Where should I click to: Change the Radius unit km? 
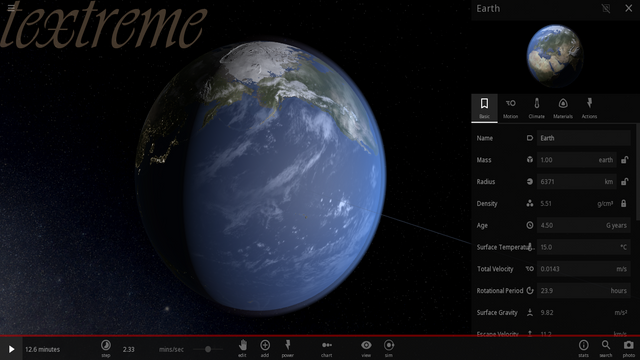(x=609, y=182)
